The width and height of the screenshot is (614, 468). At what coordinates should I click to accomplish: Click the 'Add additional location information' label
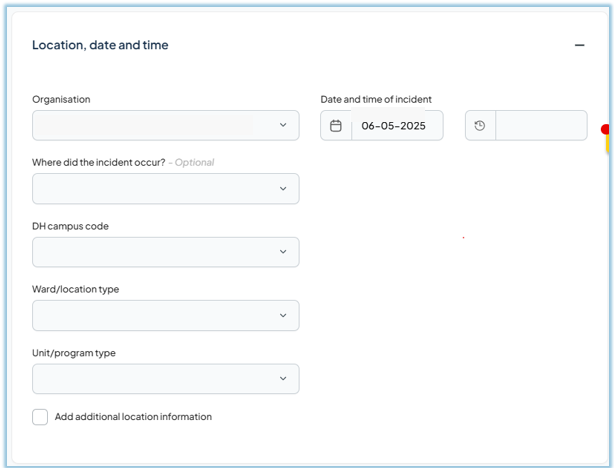[133, 417]
